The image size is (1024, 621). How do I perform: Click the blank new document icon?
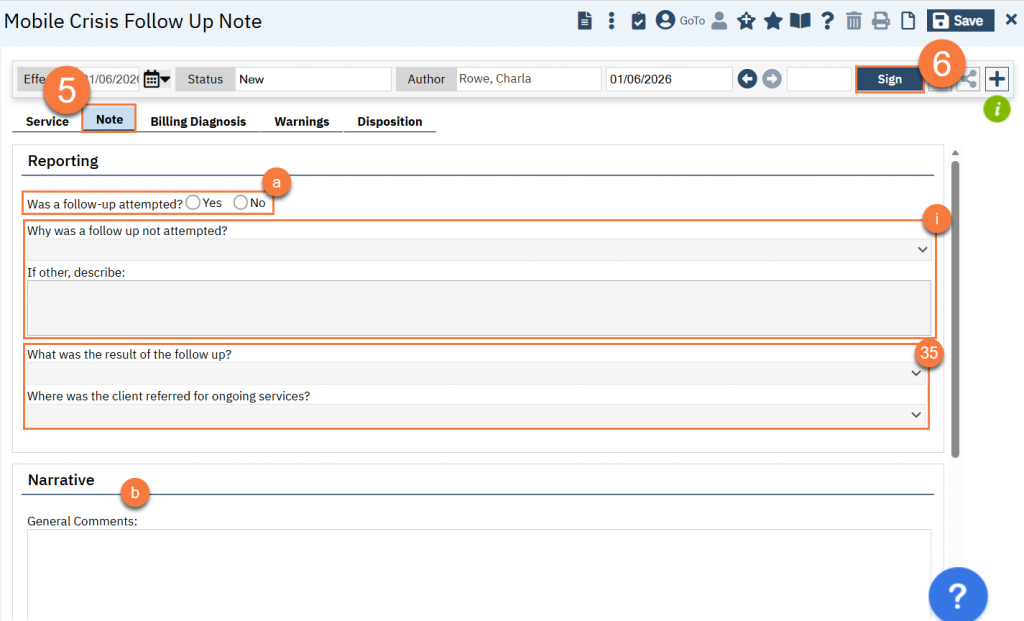point(908,21)
